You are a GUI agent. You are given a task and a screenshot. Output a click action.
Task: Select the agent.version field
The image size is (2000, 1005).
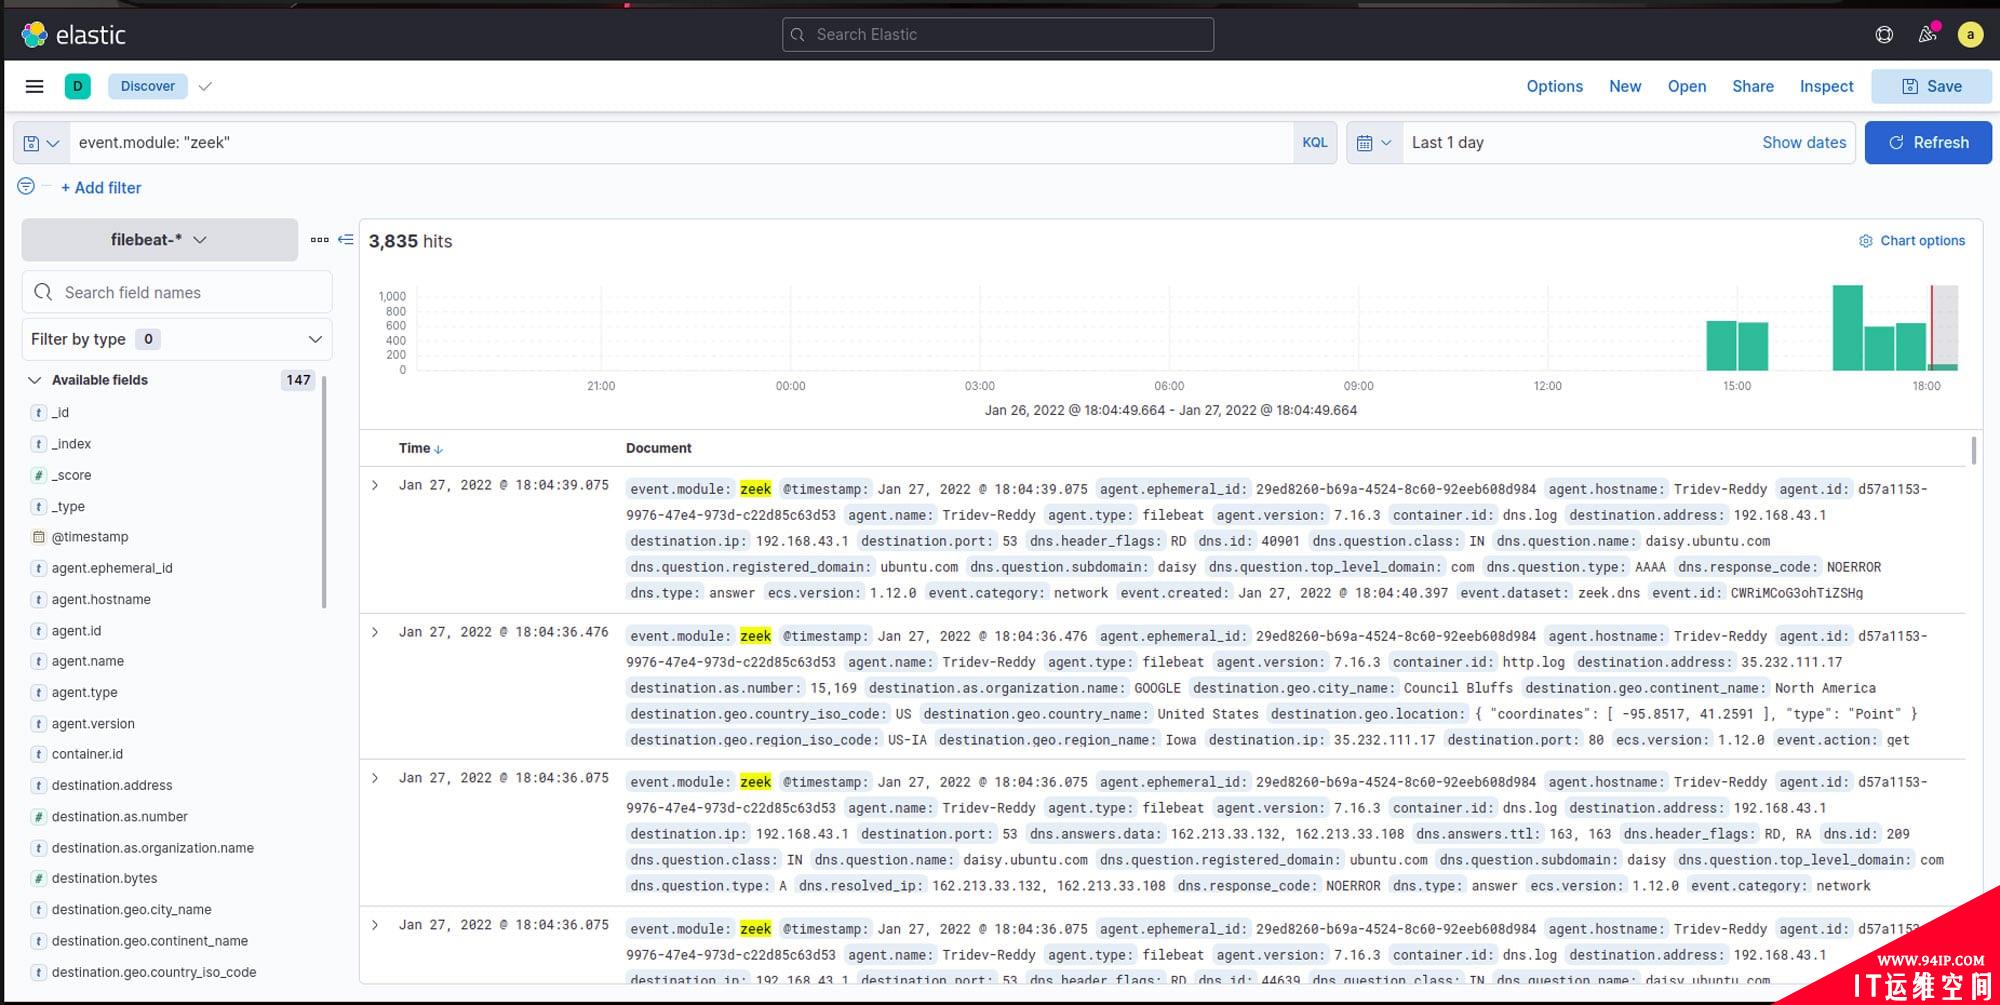tap(93, 724)
